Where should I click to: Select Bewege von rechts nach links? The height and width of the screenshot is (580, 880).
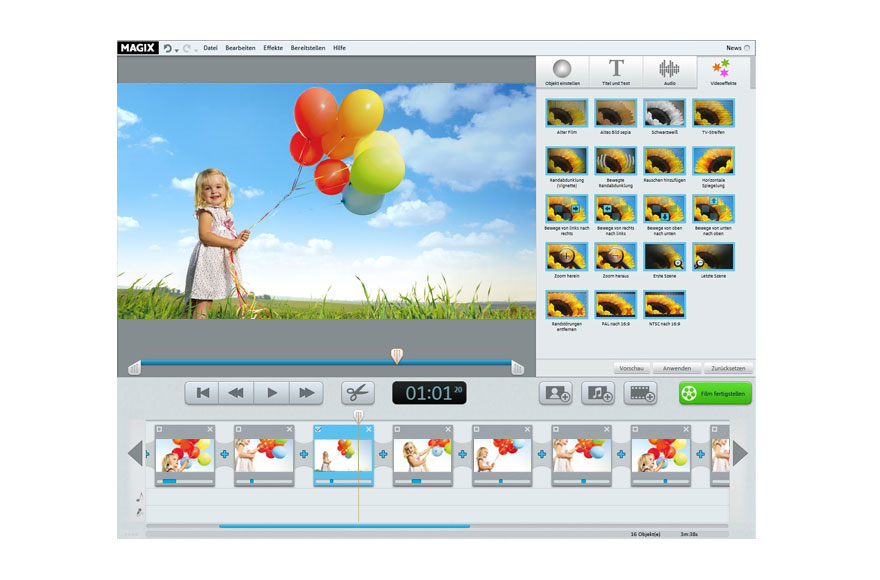click(616, 209)
